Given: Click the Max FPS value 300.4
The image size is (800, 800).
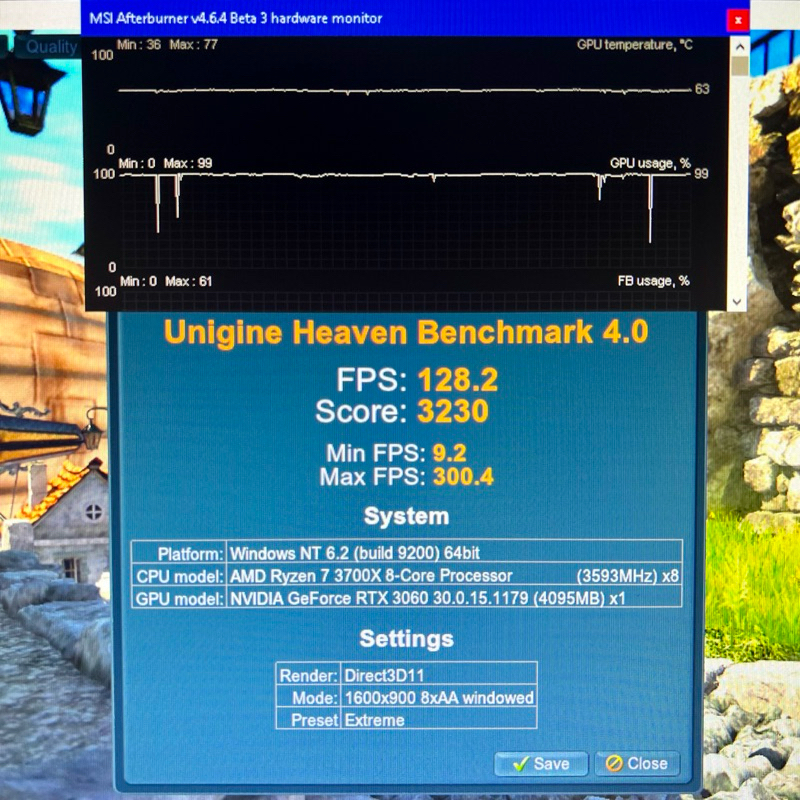Looking at the screenshot, I should (x=463, y=477).
